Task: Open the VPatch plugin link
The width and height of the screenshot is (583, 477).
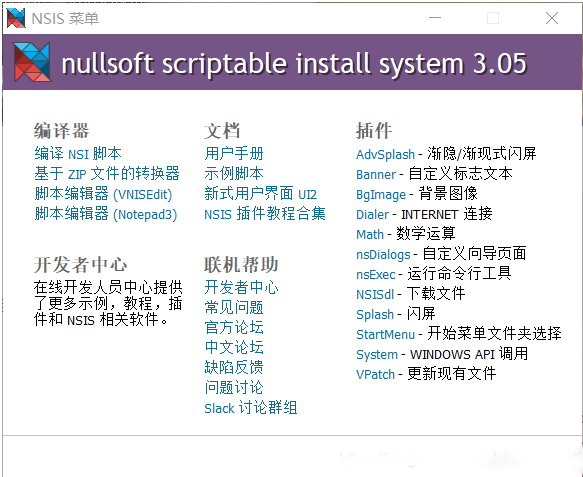Action: [x=375, y=374]
